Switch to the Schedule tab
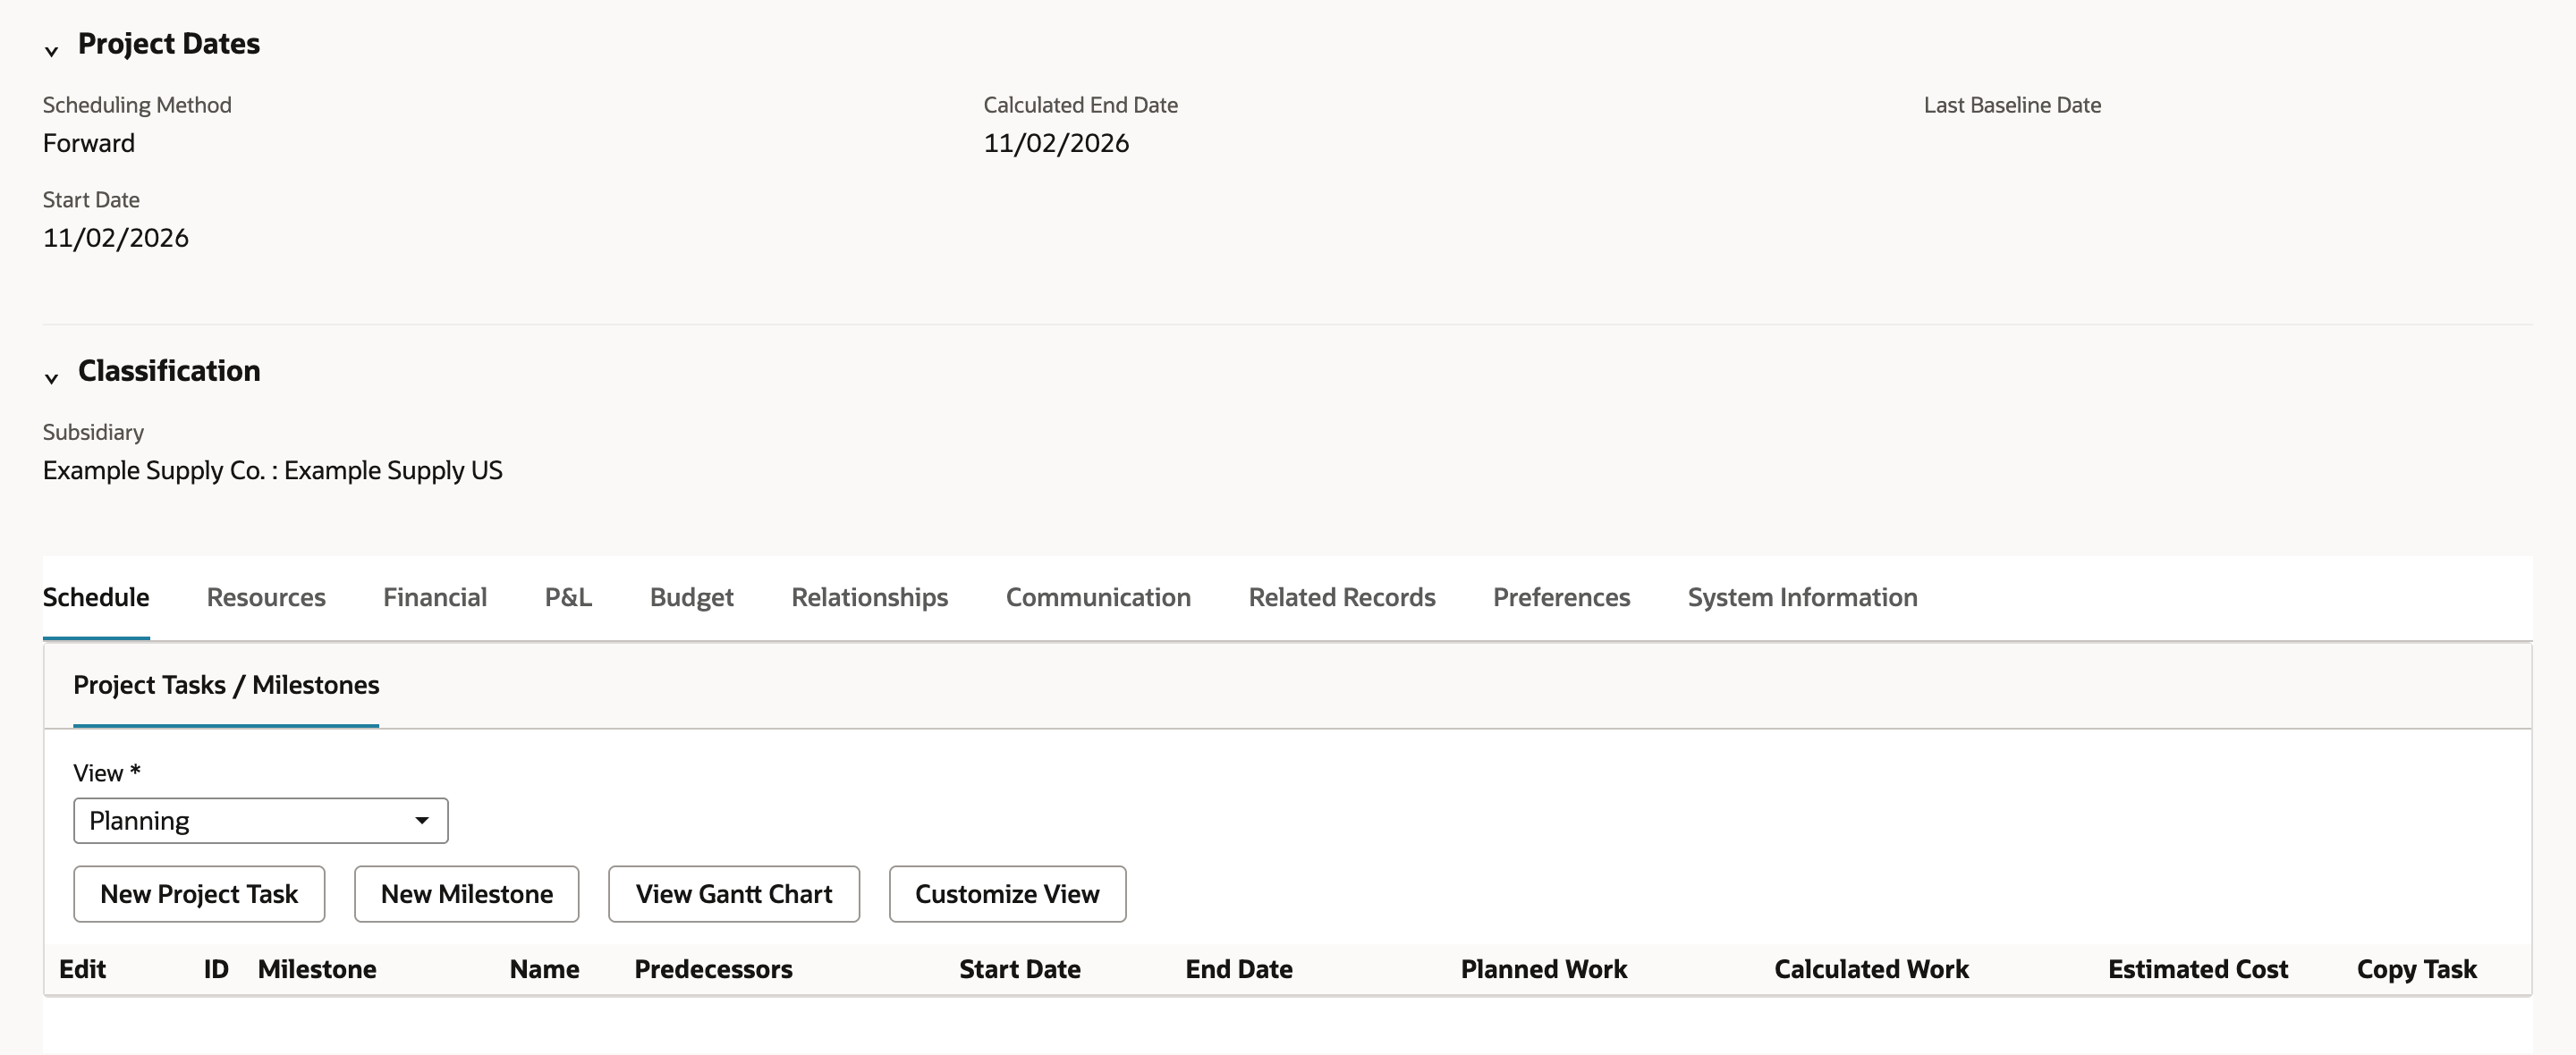The height and width of the screenshot is (1055, 2576). click(96, 597)
